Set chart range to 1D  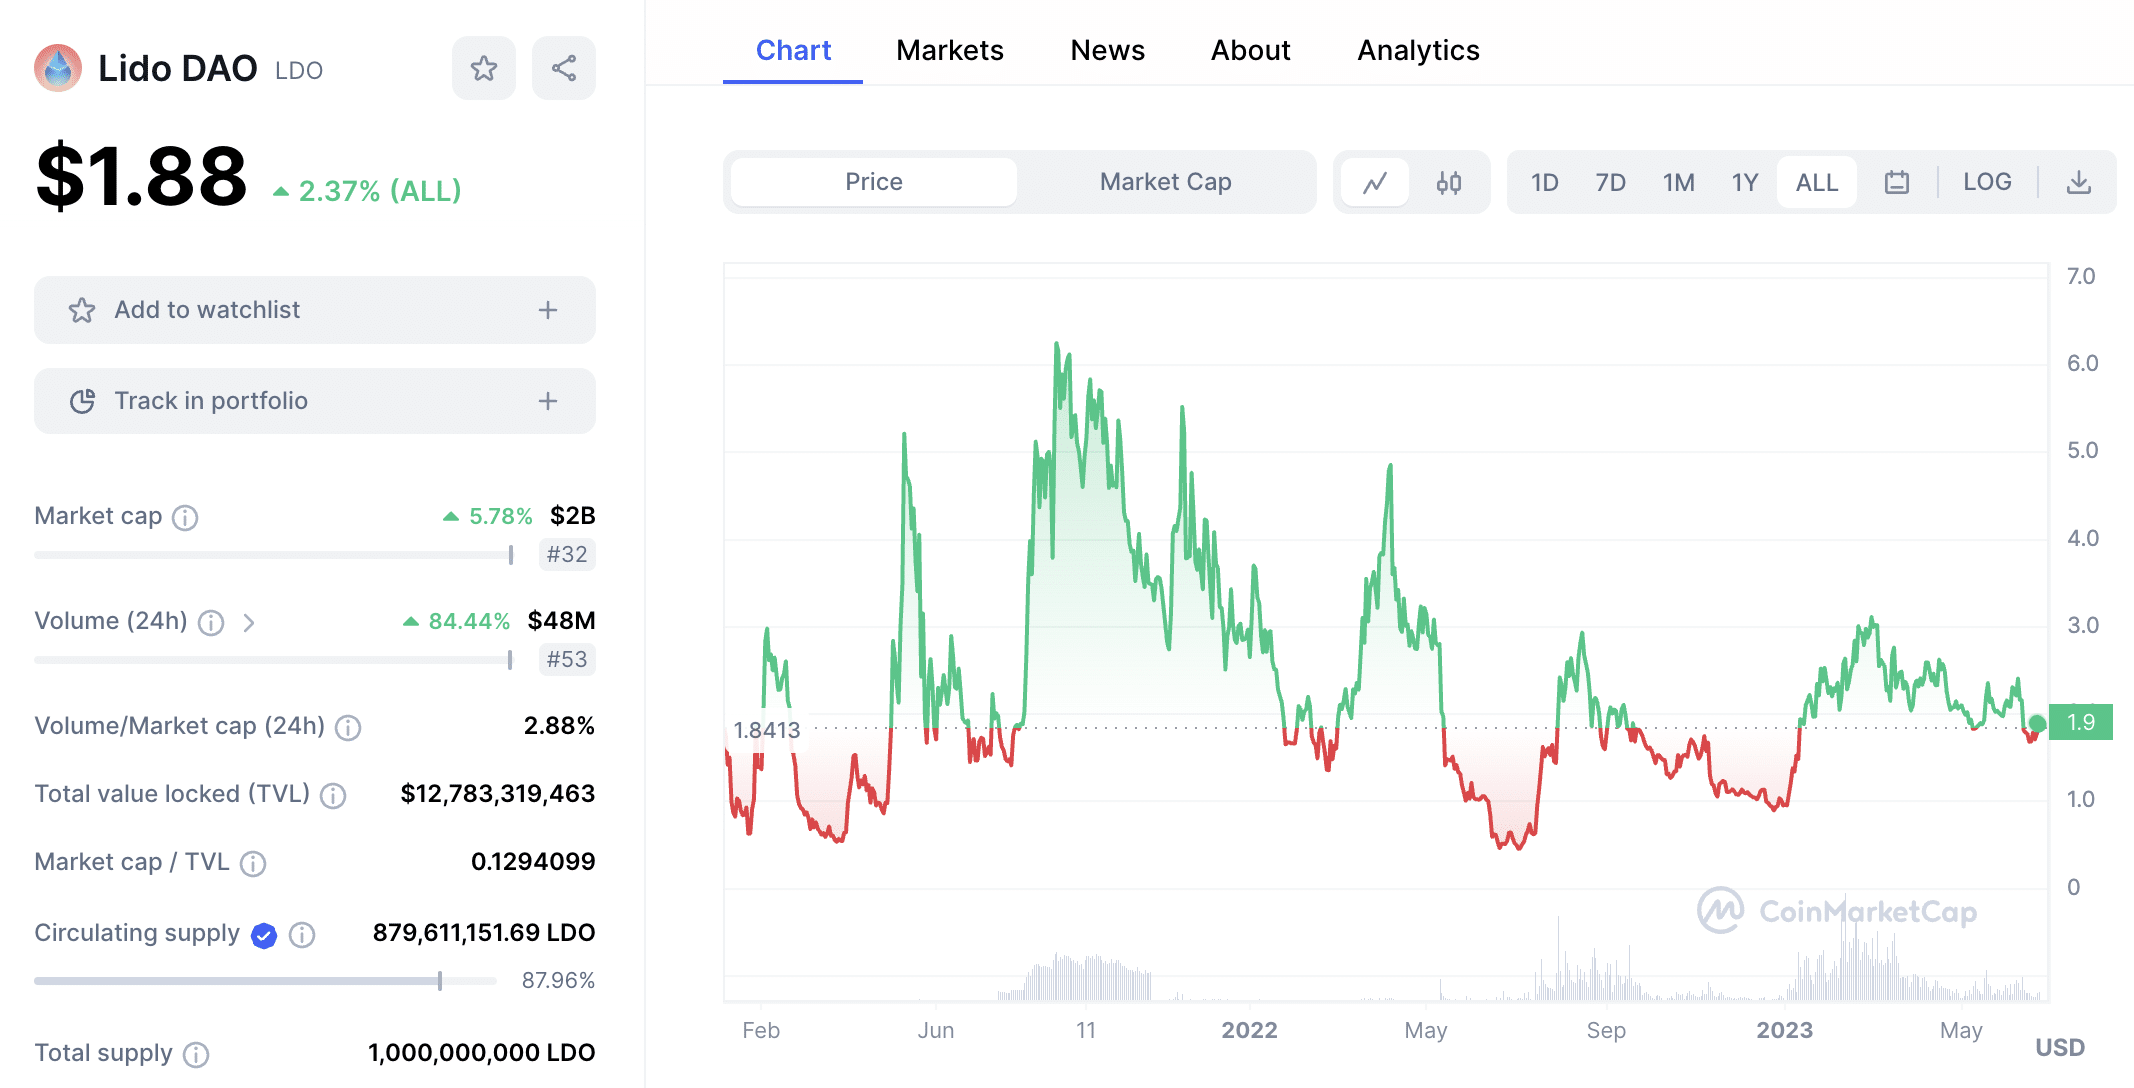click(1544, 182)
